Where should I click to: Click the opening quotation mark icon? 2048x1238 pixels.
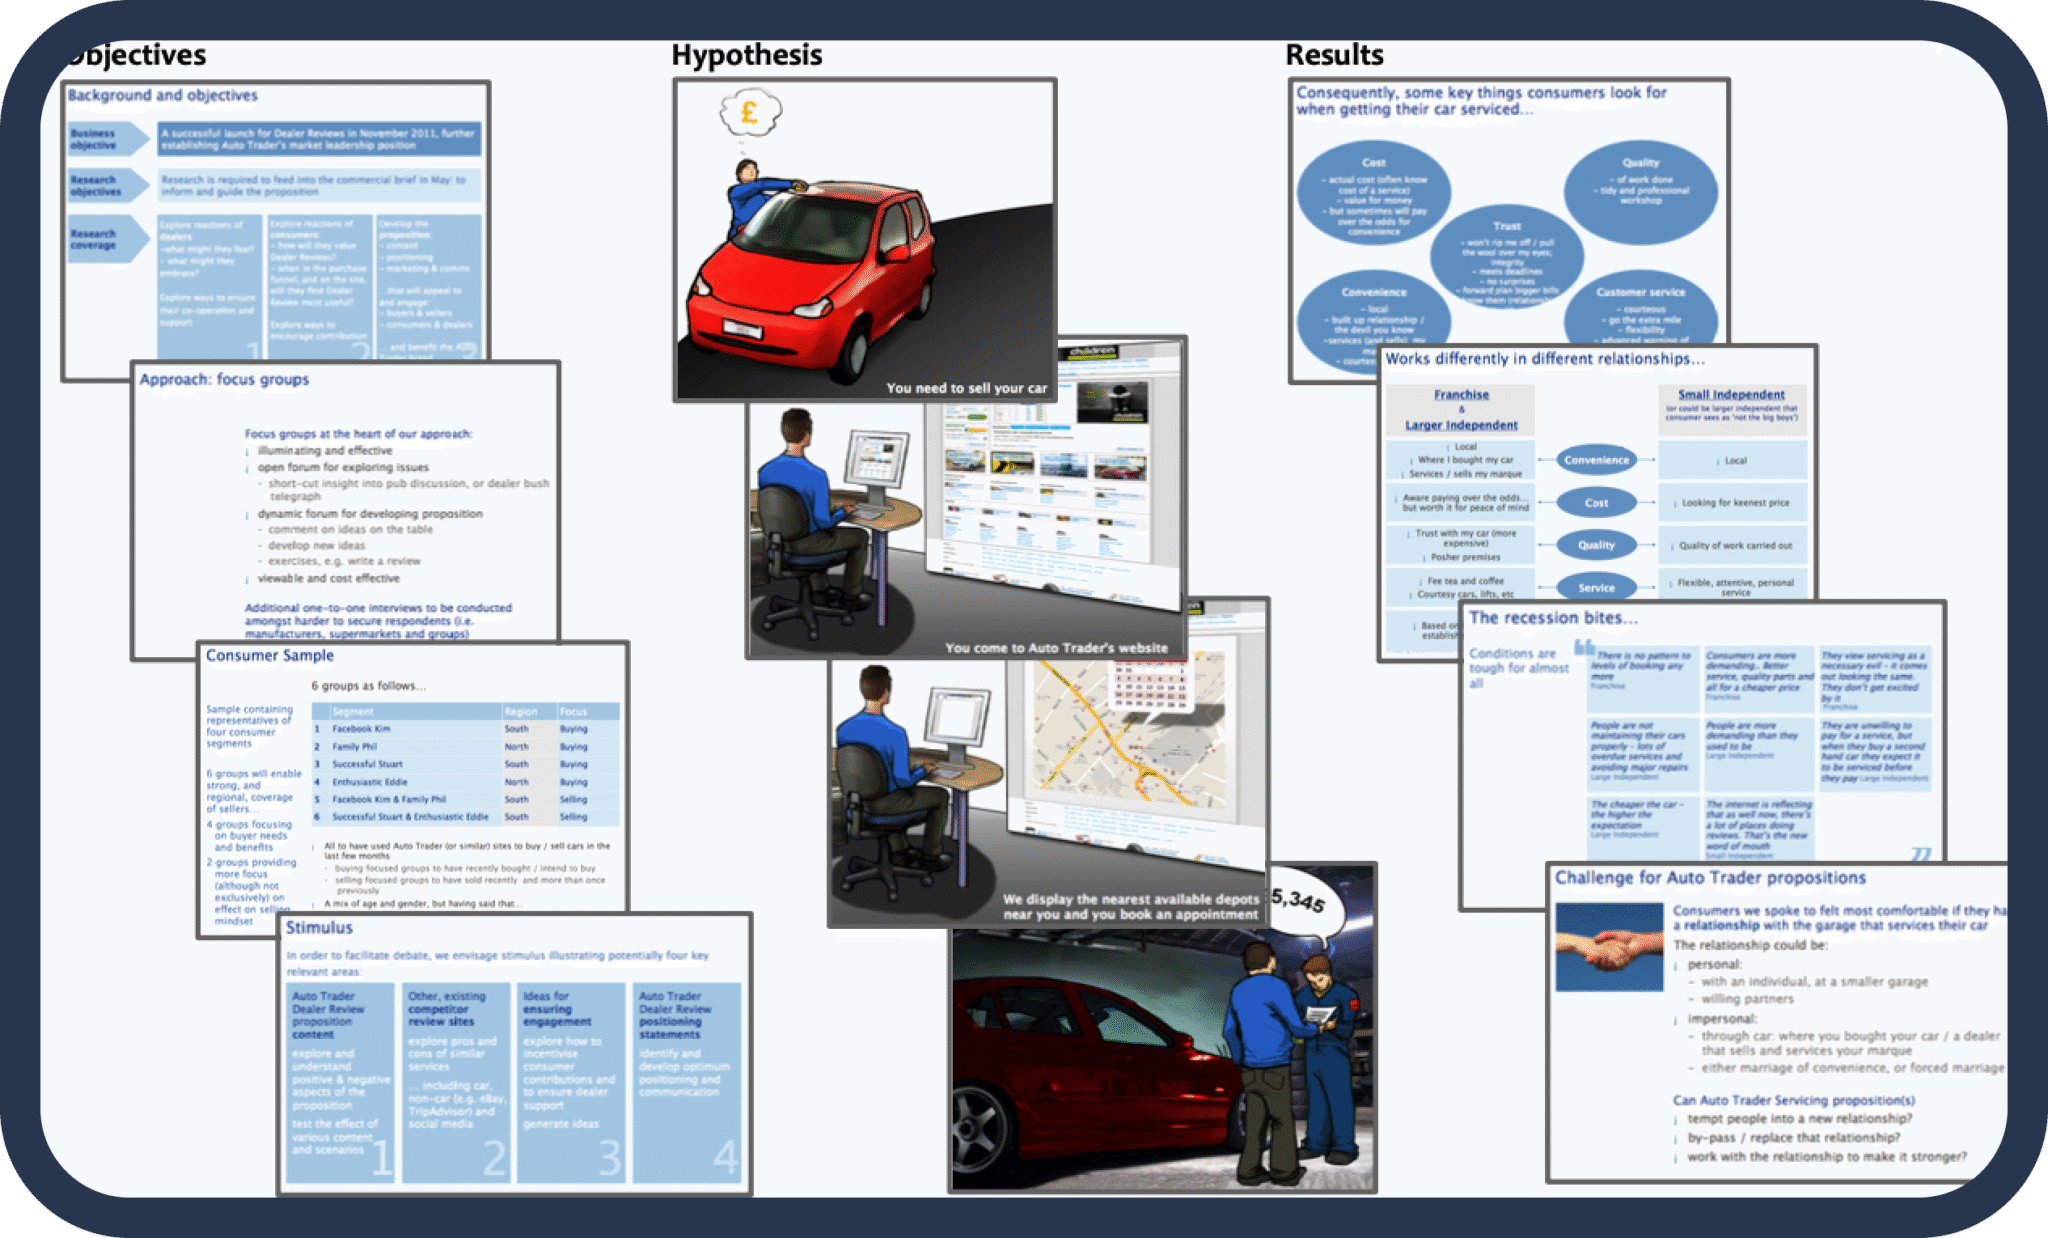(x=1584, y=647)
